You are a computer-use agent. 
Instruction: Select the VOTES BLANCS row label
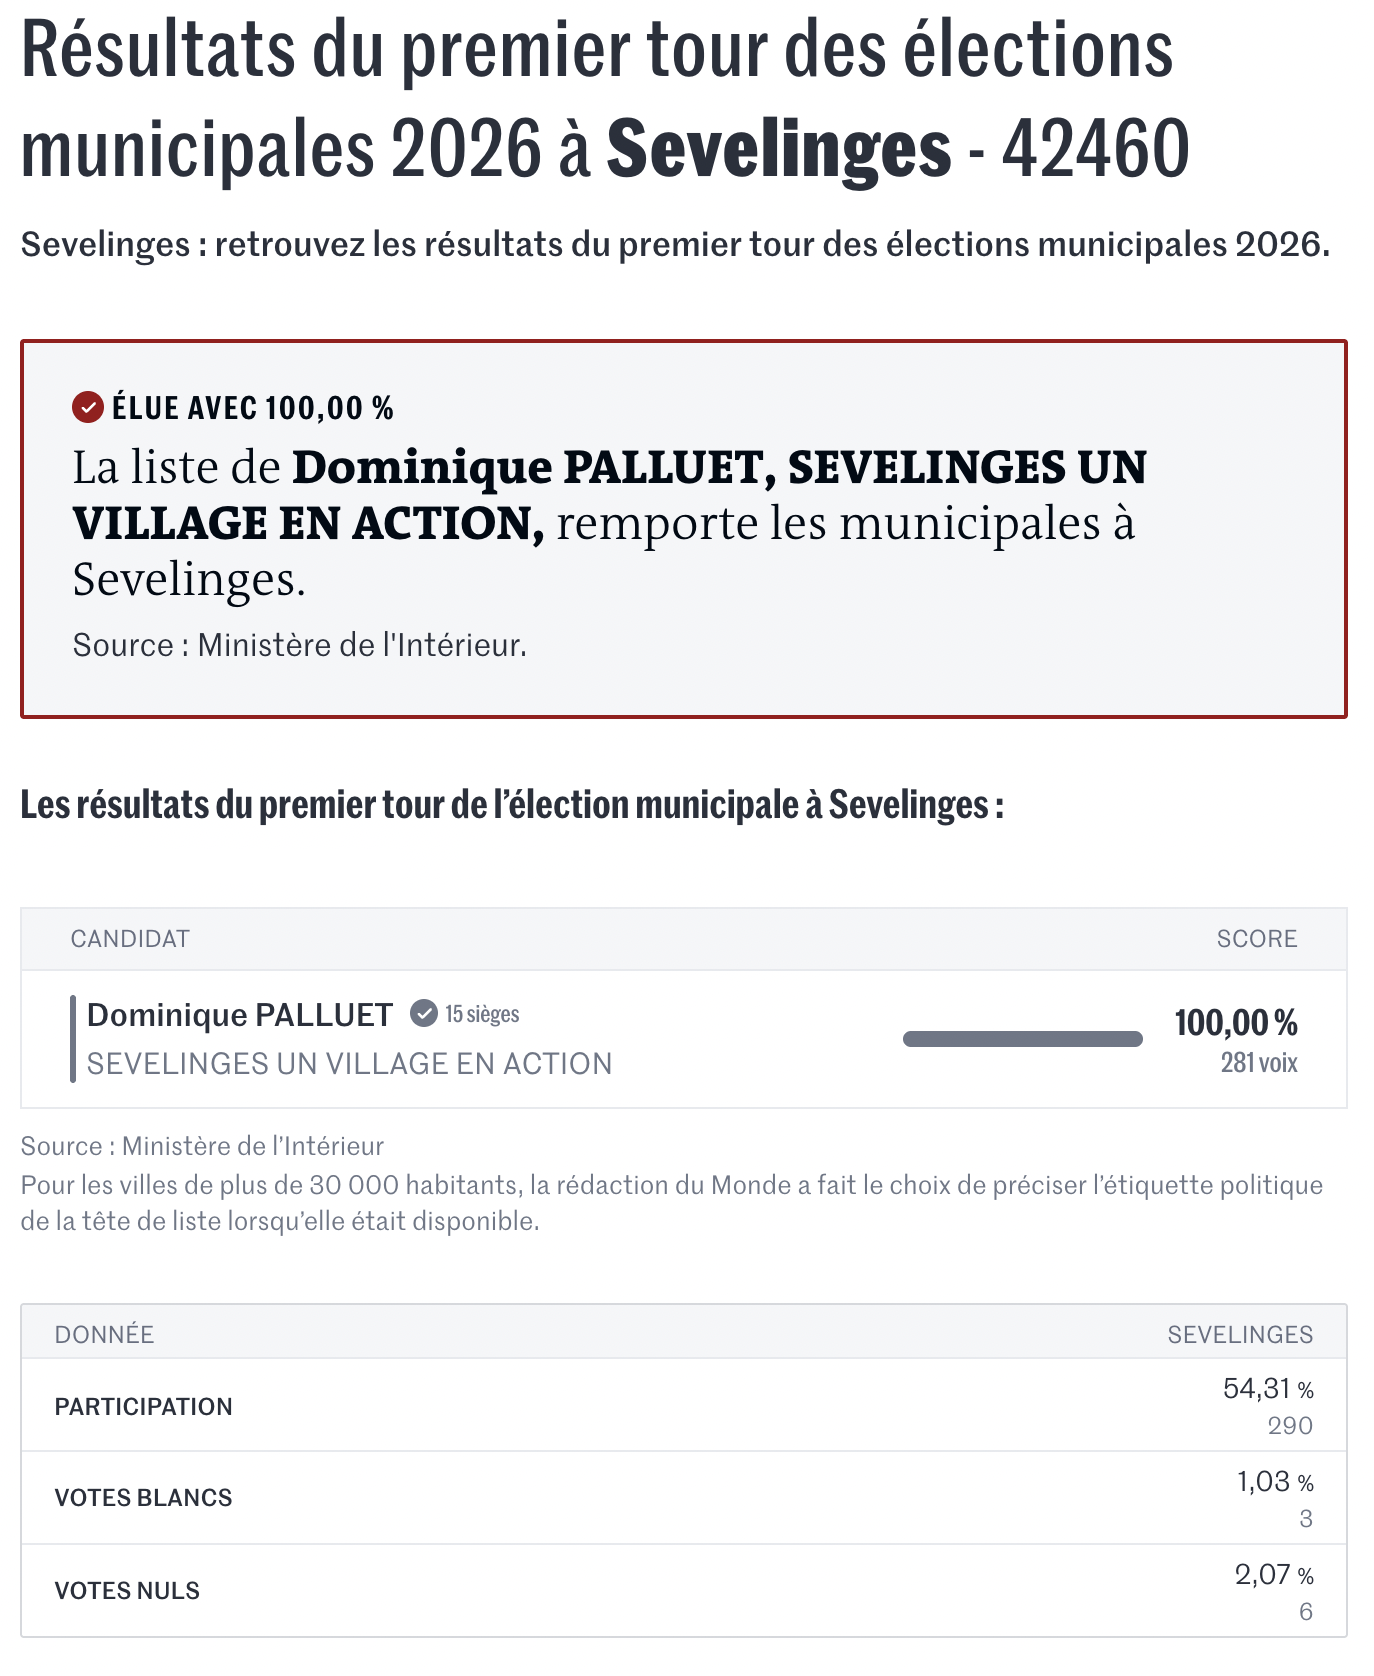(143, 1498)
